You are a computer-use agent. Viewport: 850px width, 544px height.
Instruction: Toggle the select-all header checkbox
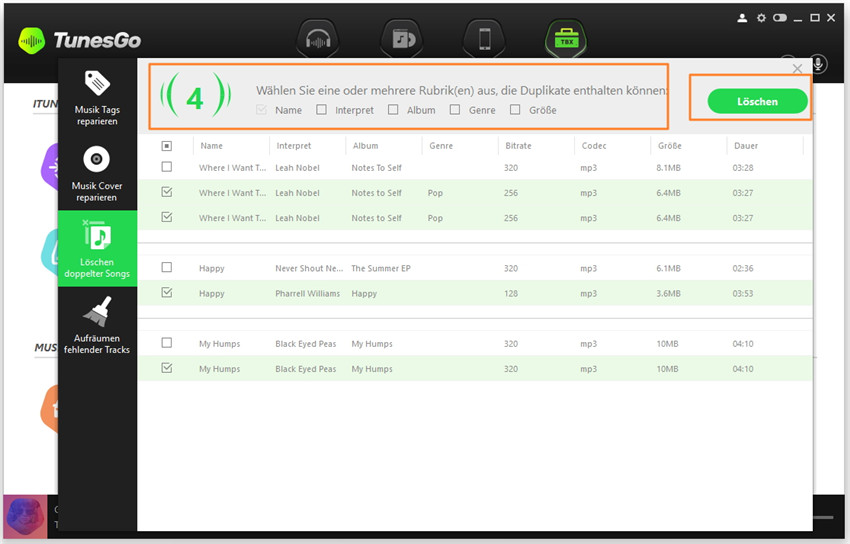coord(167,146)
